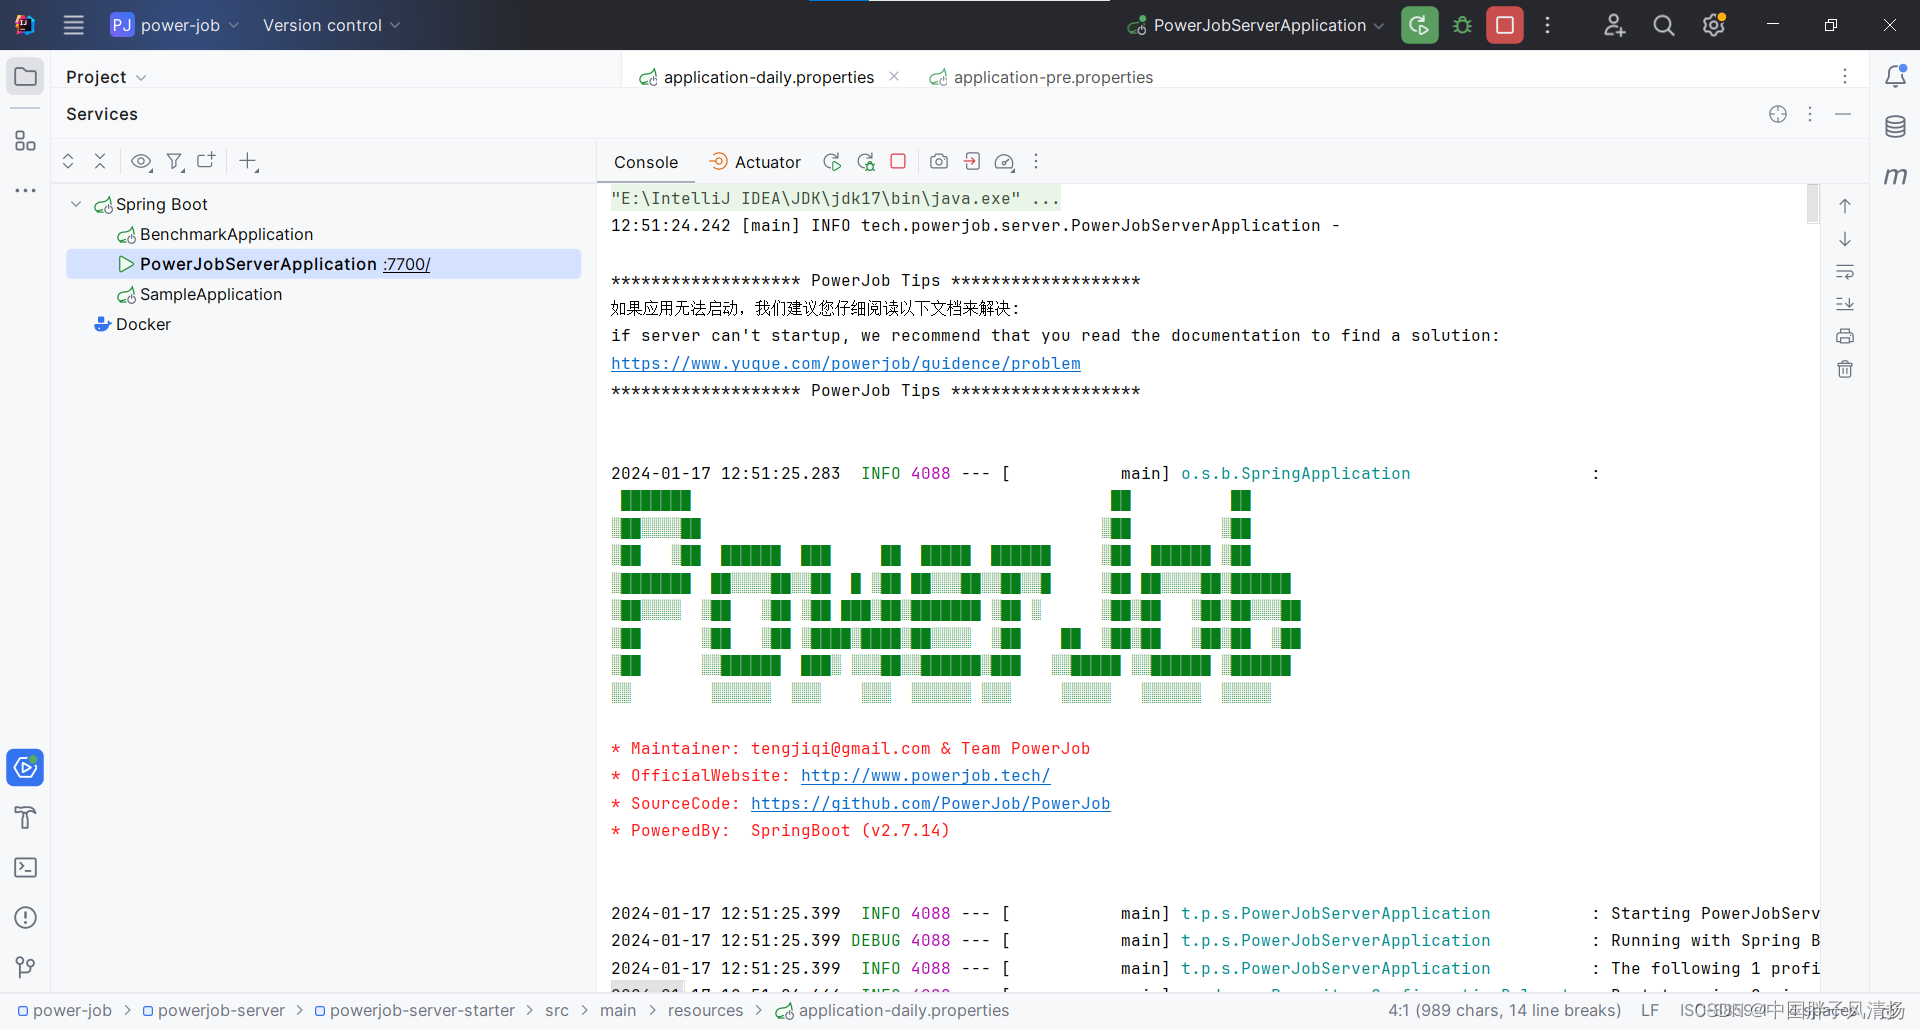Open the Project tool window folder icon
This screenshot has width=1920, height=1029.
pyautogui.click(x=25, y=77)
